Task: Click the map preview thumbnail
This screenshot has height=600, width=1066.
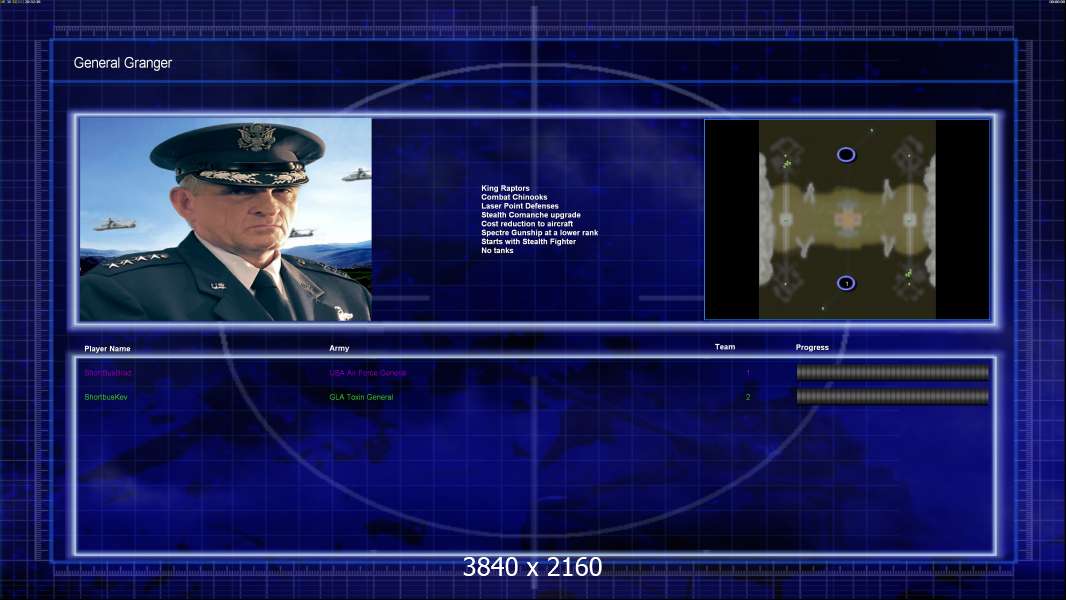Action: pos(847,219)
